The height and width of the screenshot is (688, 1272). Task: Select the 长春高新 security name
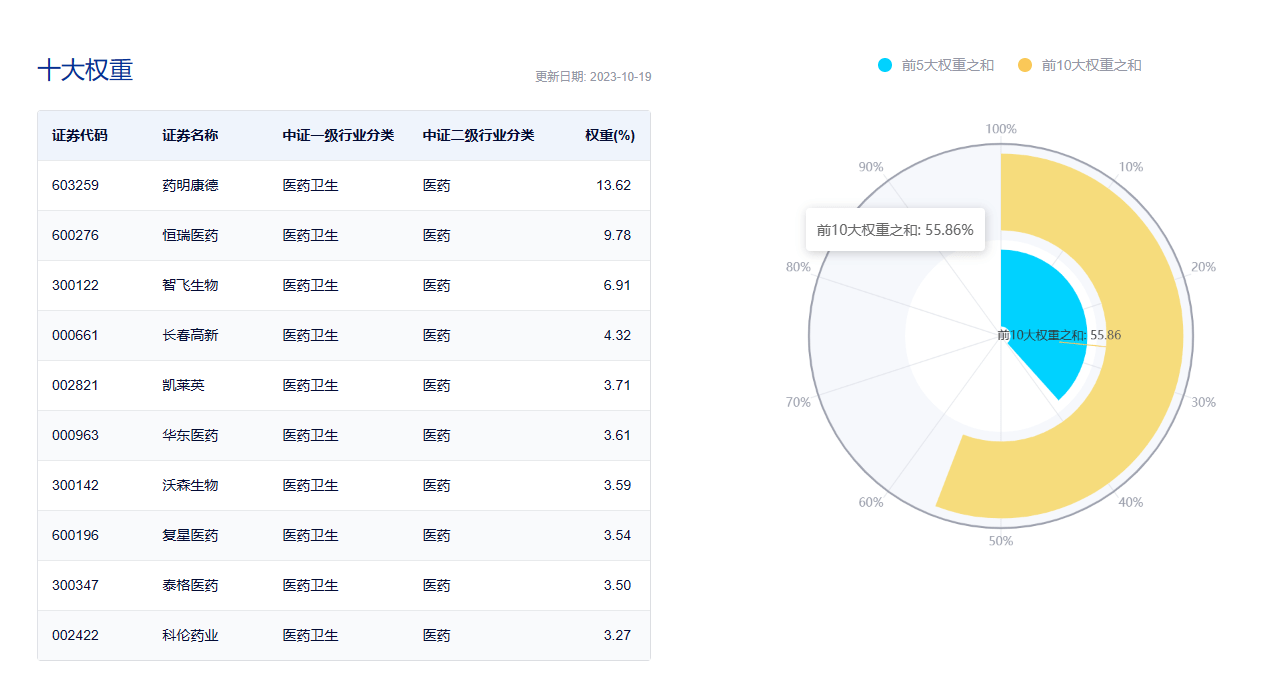click(x=190, y=336)
